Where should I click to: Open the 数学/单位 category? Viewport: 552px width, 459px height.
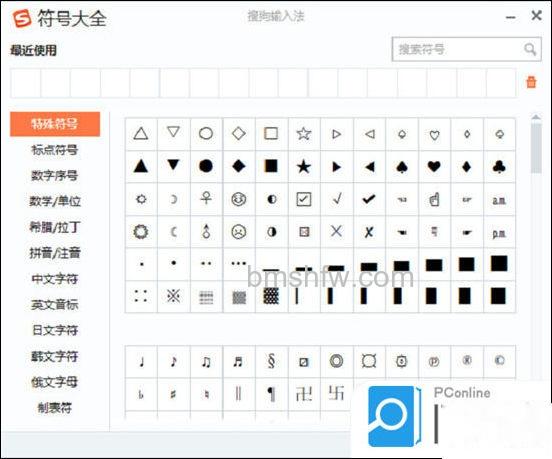point(55,201)
